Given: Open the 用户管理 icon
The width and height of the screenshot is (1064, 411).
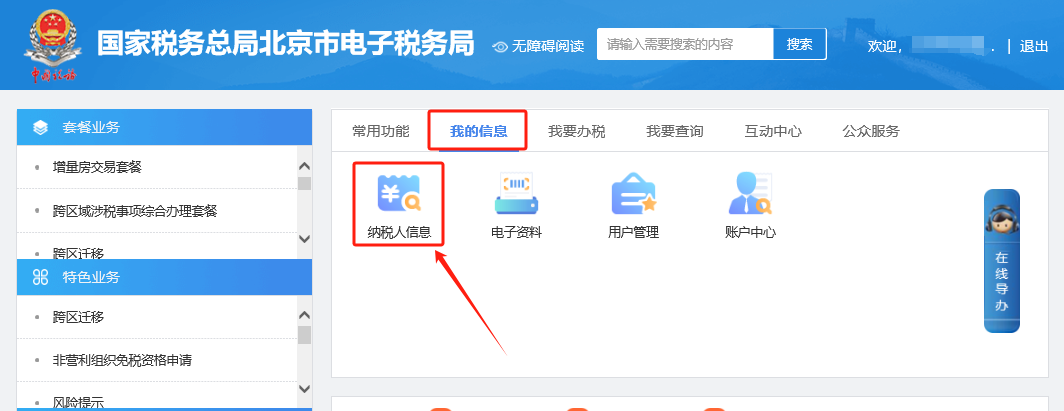Looking at the screenshot, I should point(633,206).
